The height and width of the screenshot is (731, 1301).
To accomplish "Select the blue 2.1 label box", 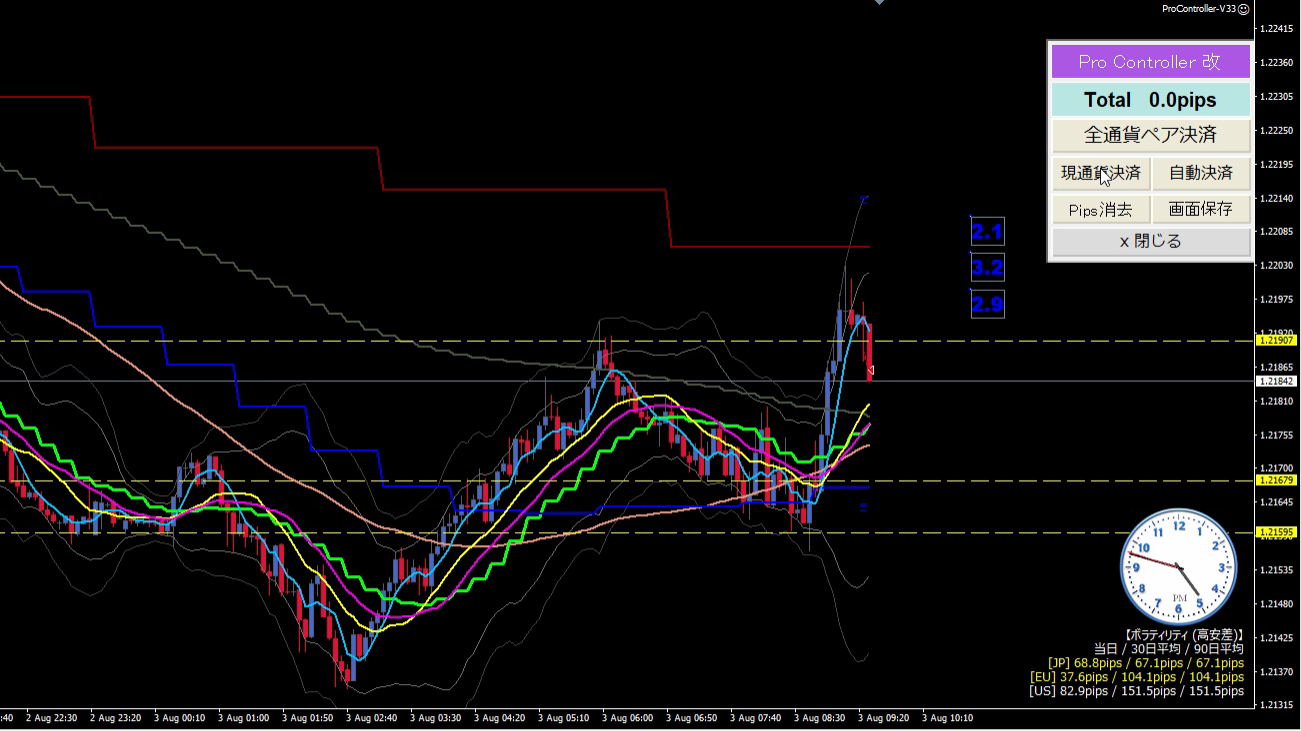I will click(x=987, y=232).
